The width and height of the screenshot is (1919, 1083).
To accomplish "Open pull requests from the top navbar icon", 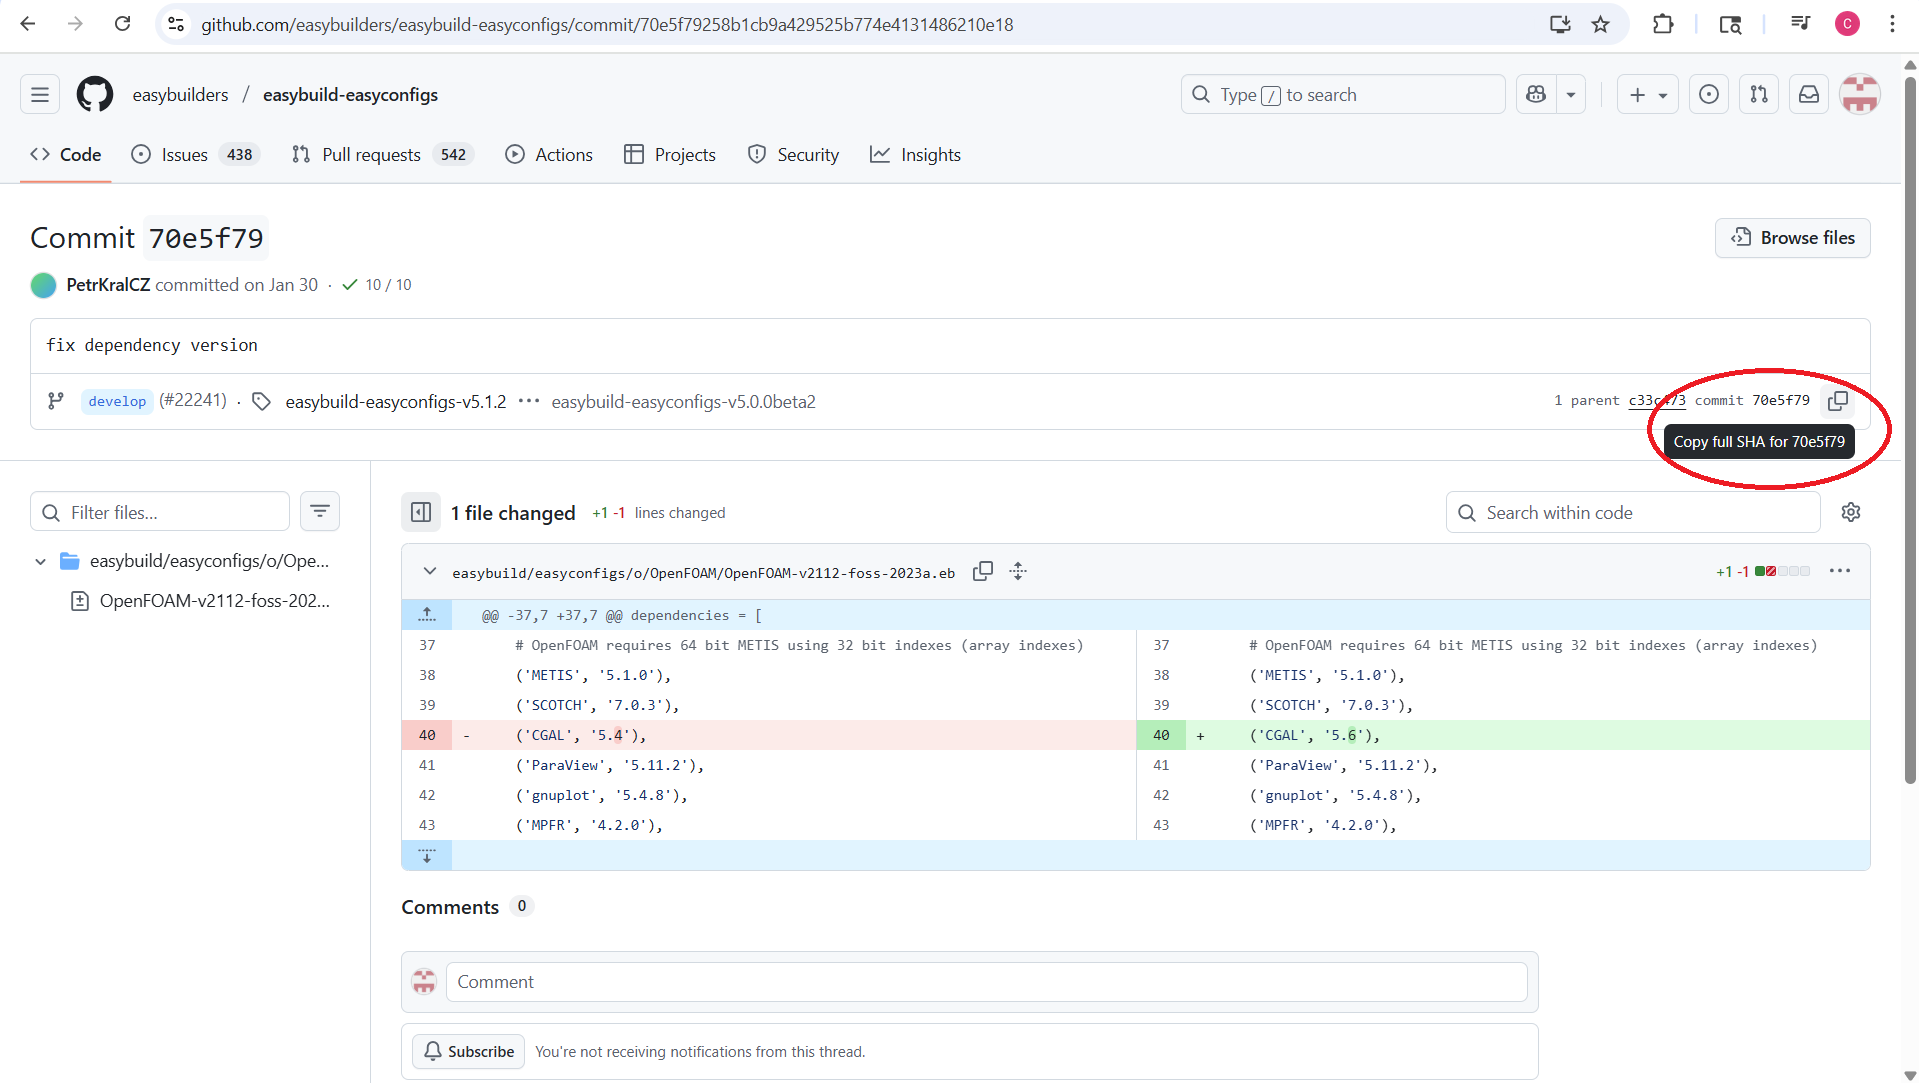I will coord(1758,94).
